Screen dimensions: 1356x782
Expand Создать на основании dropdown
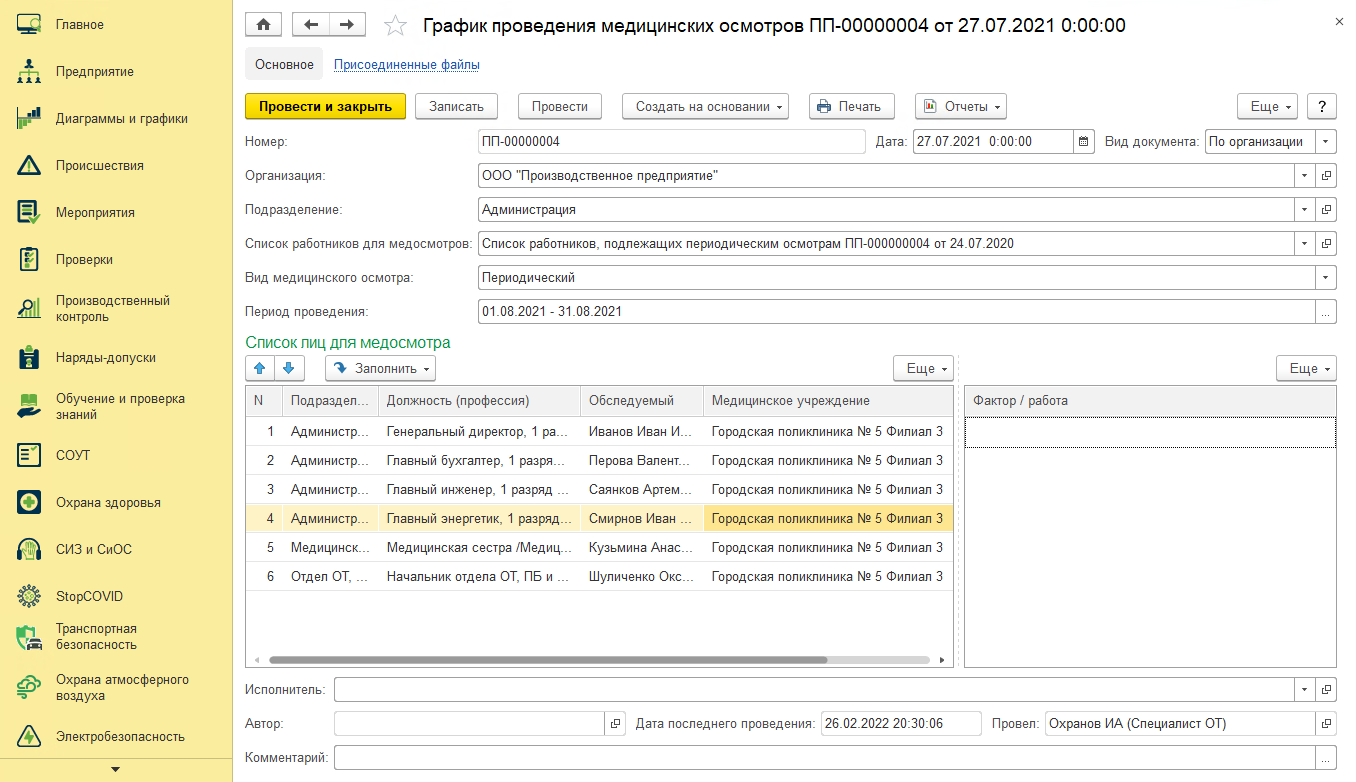click(705, 106)
